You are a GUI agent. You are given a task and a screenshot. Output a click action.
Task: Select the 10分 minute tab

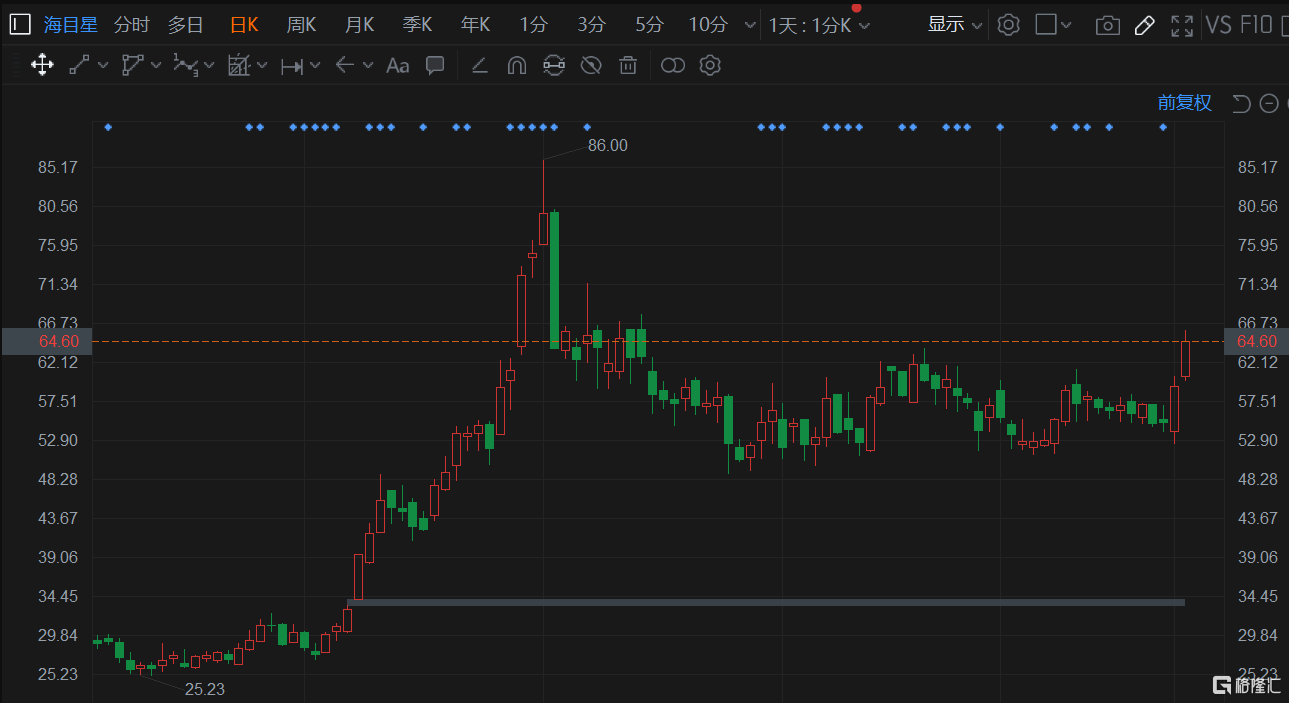[708, 25]
